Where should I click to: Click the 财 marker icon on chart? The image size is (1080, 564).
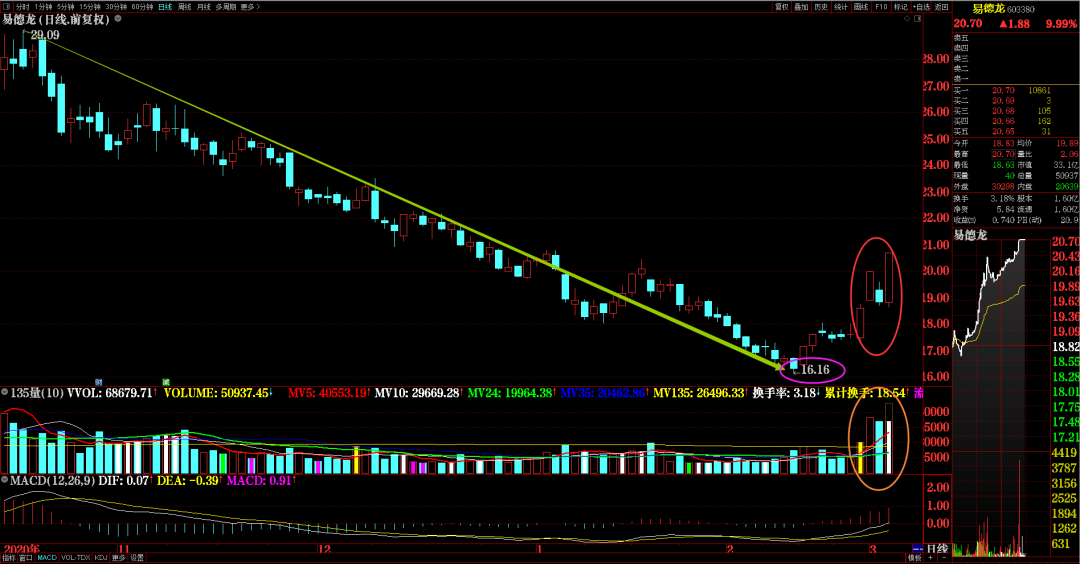coord(98,382)
